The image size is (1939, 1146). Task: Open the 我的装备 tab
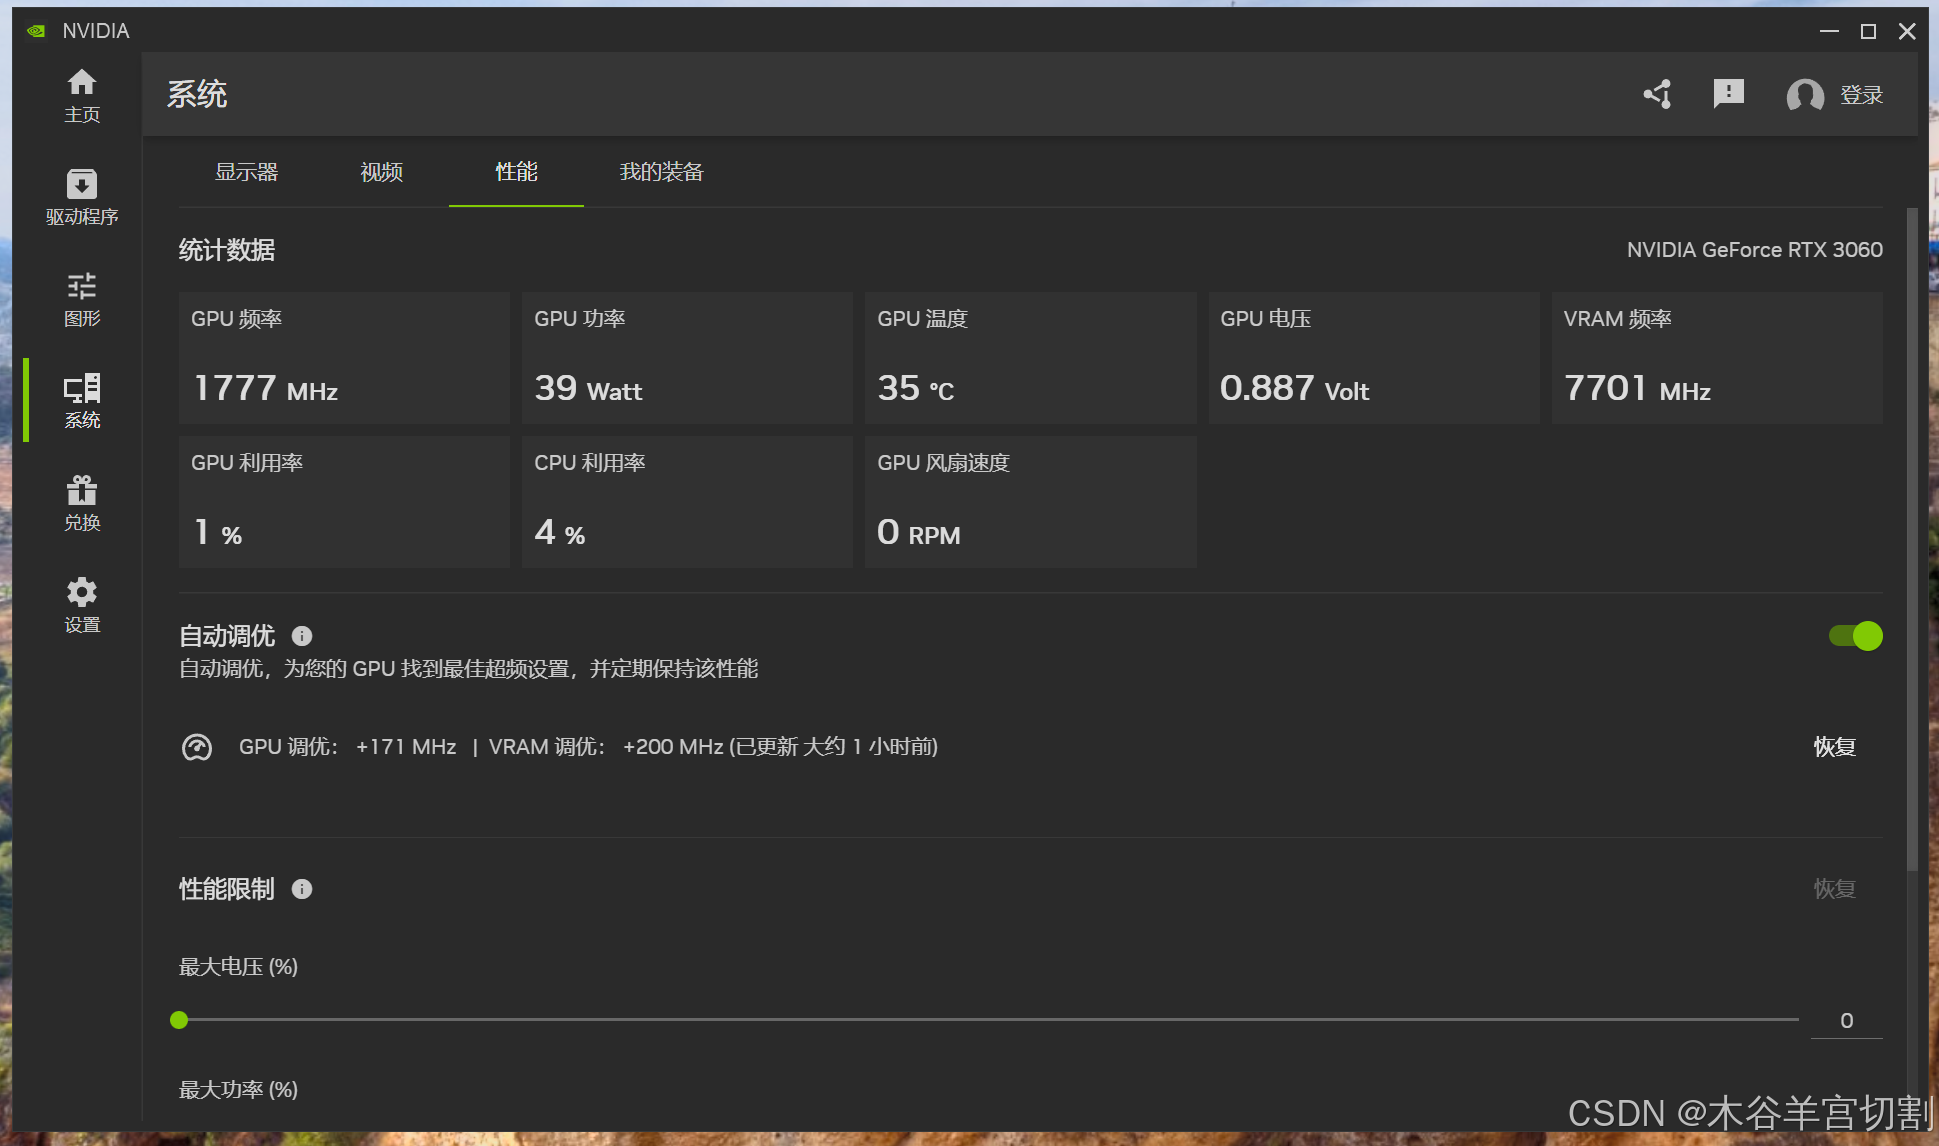661,172
